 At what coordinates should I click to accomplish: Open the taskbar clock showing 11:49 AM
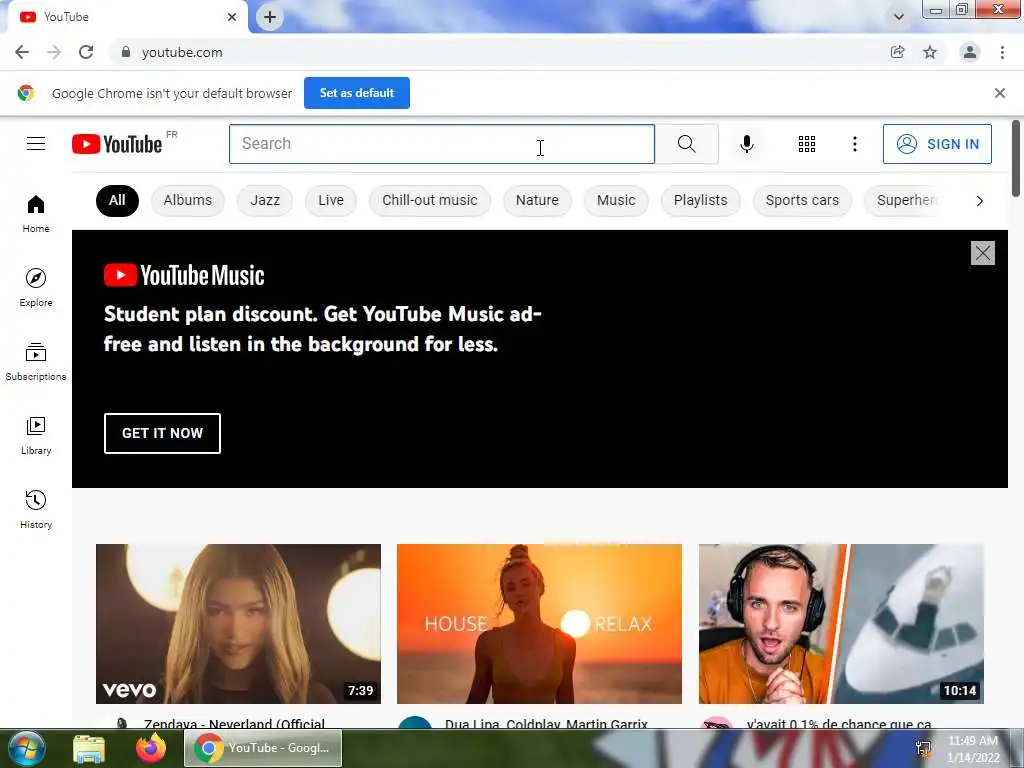click(x=972, y=749)
